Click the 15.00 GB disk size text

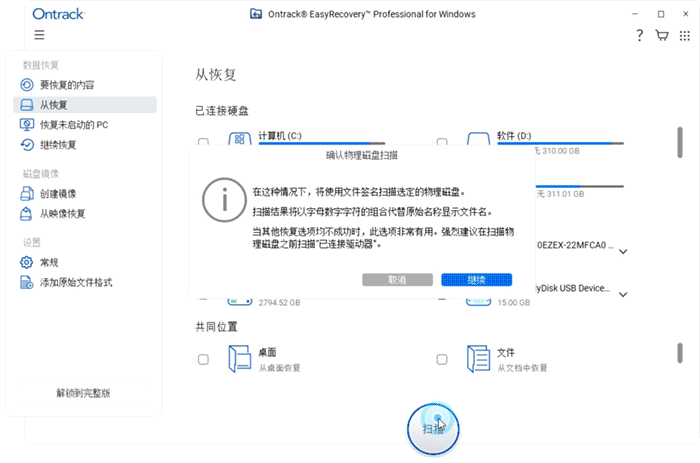[514, 303]
